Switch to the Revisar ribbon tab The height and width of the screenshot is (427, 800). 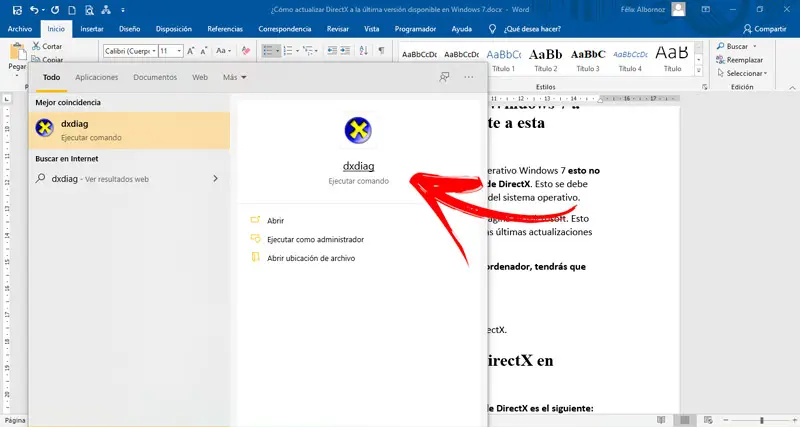click(338, 29)
